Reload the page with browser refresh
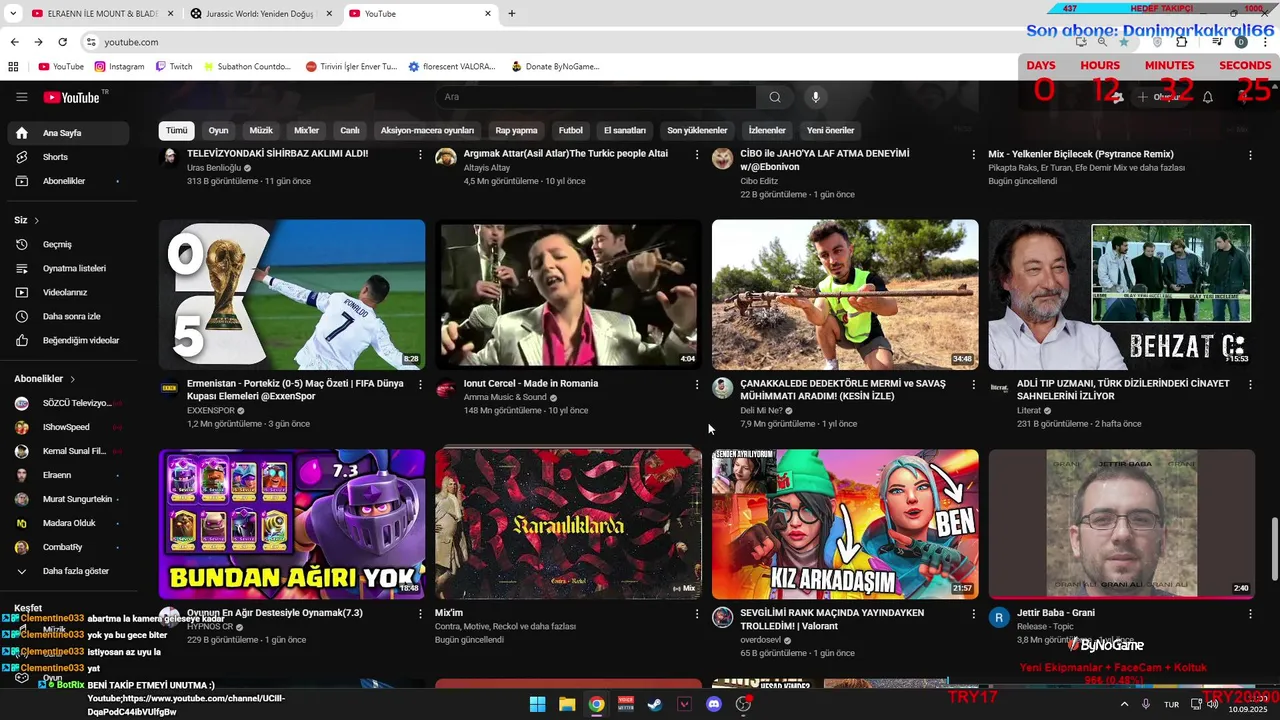Screen dimensions: 1280x720 [x=62, y=42]
